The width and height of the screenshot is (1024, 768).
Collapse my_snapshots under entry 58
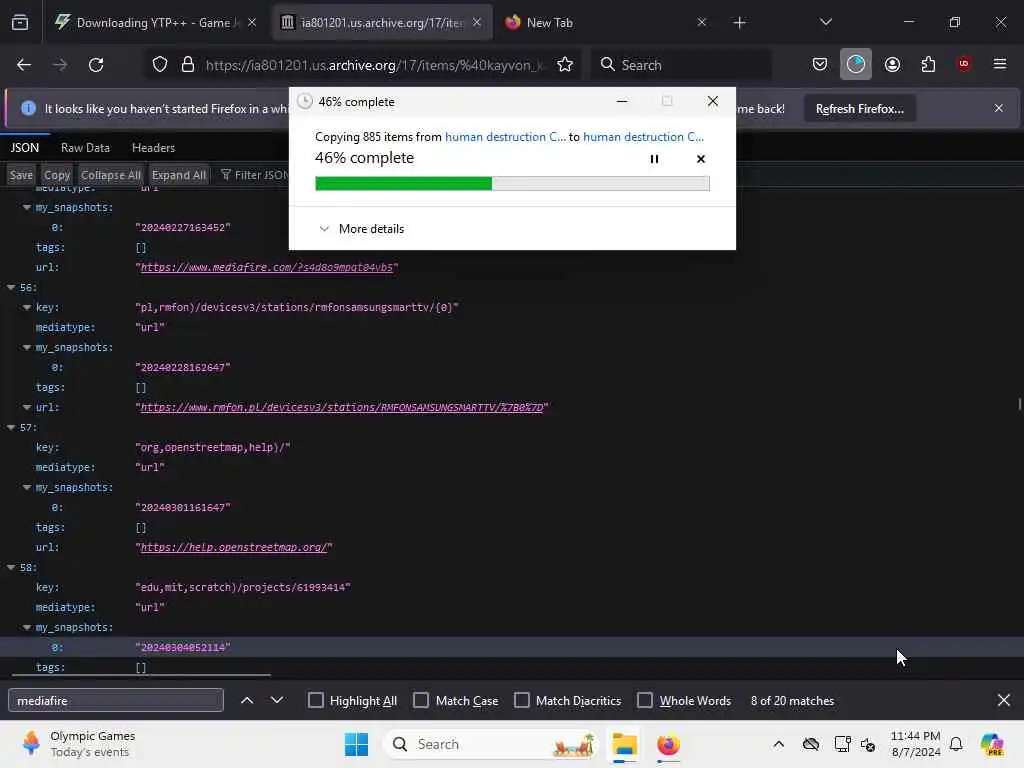click(27, 628)
